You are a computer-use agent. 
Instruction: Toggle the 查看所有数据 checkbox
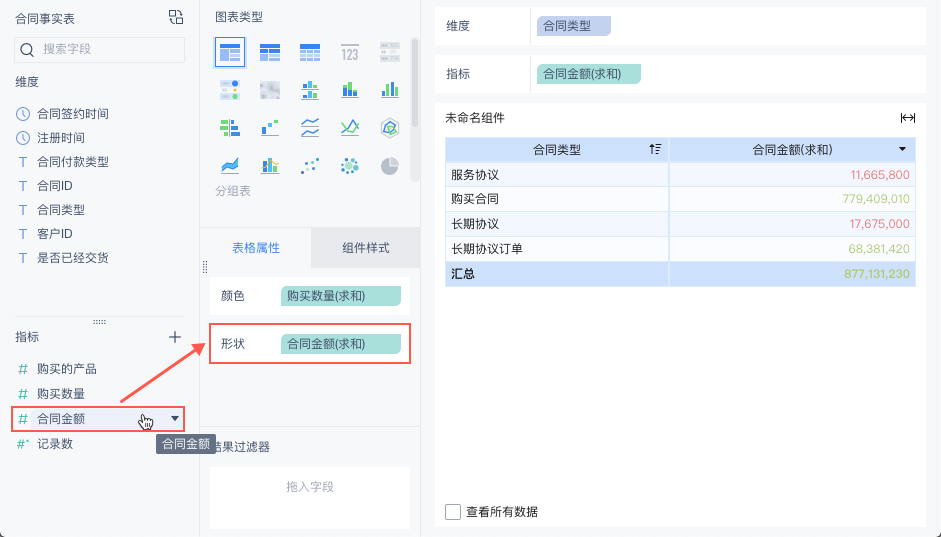click(453, 512)
